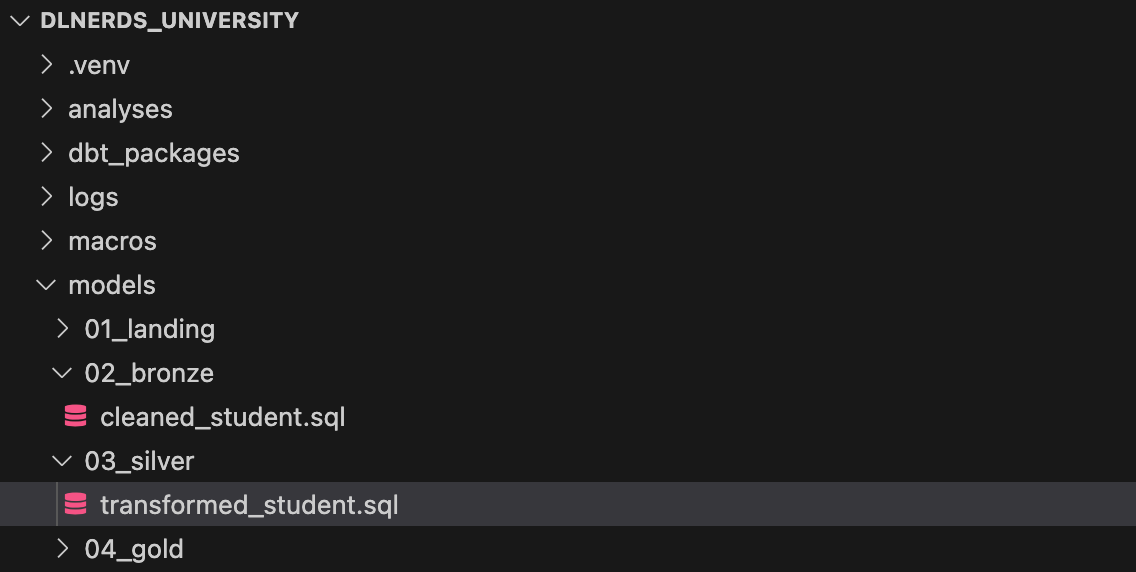The height and width of the screenshot is (572, 1136).
Task: Expand the .venv folder chevron
Action: tap(47, 64)
